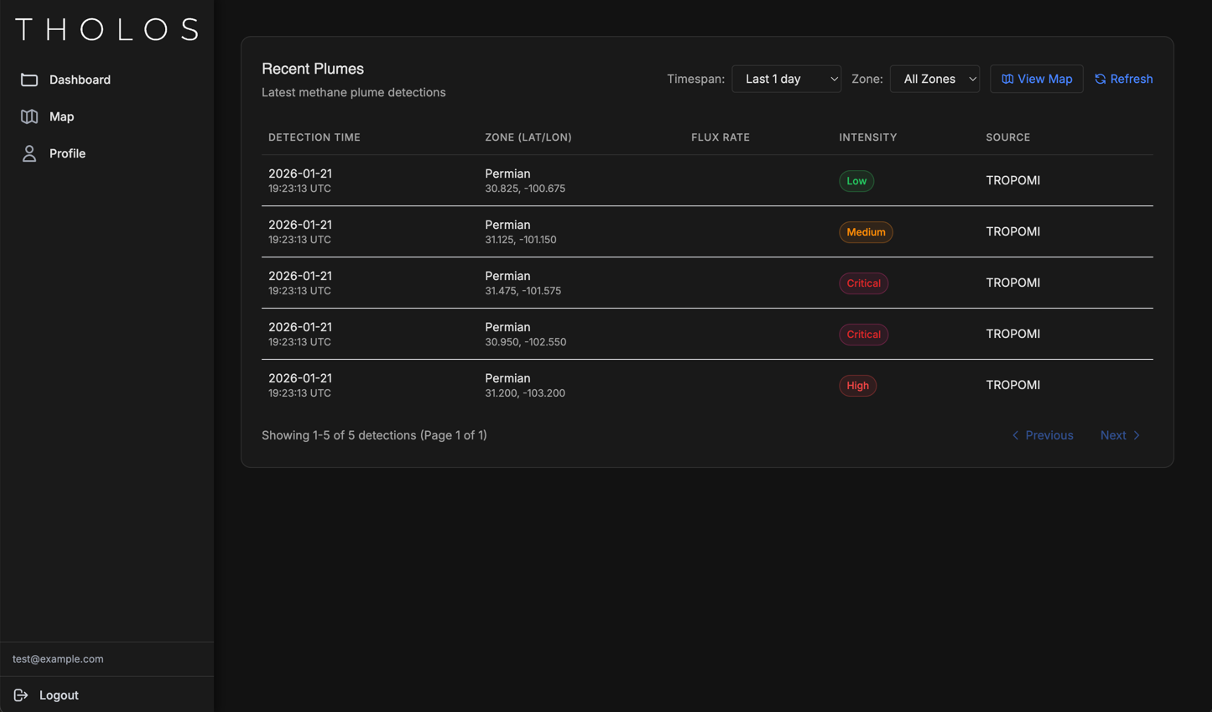Switch to the Map sidebar item
The width and height of the screenshot is (1212, 712).
[x=62, y=116]
